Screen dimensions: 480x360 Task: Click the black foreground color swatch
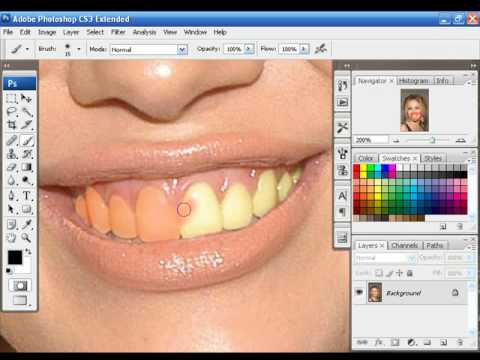coord(15,257)
